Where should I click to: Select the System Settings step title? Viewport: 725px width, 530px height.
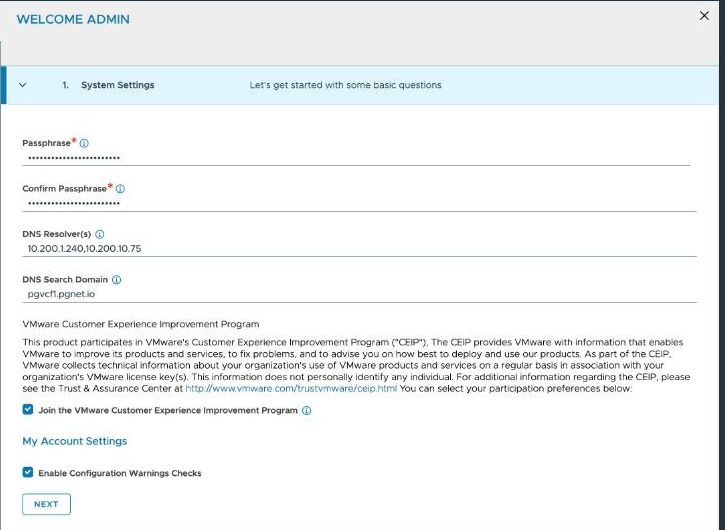click(117, 85)
